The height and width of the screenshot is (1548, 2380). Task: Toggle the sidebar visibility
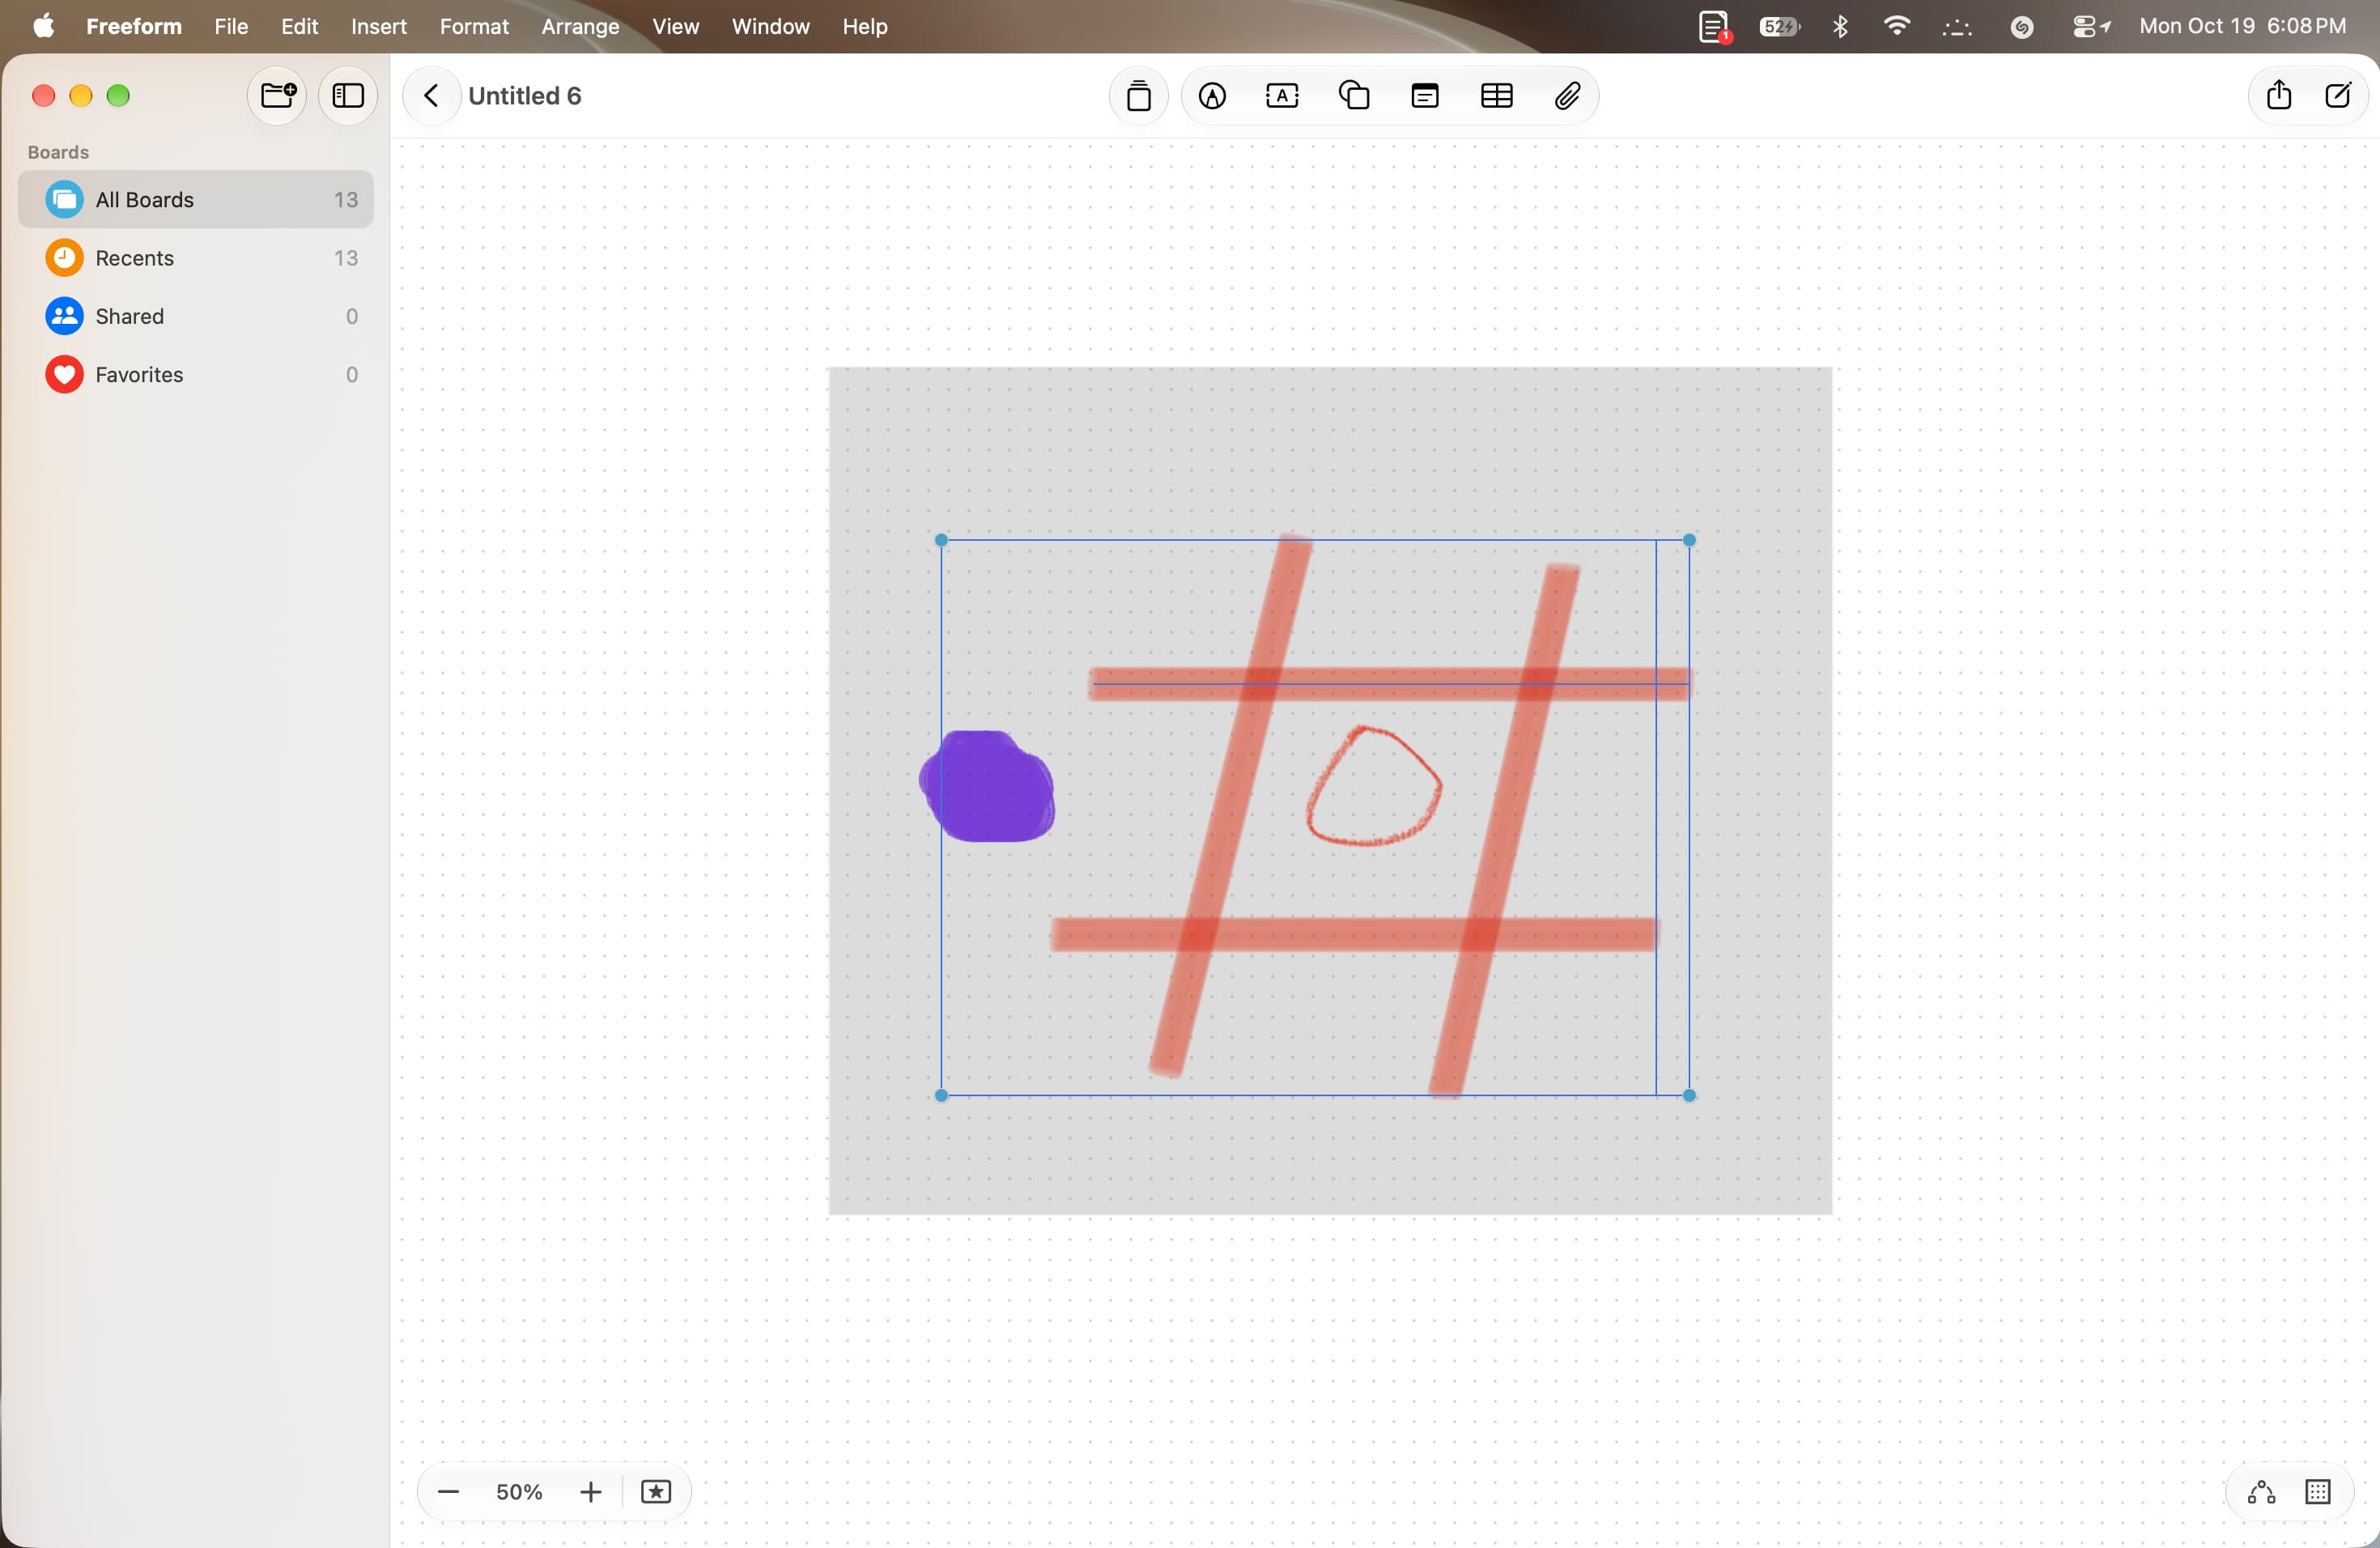pos(347,96)
